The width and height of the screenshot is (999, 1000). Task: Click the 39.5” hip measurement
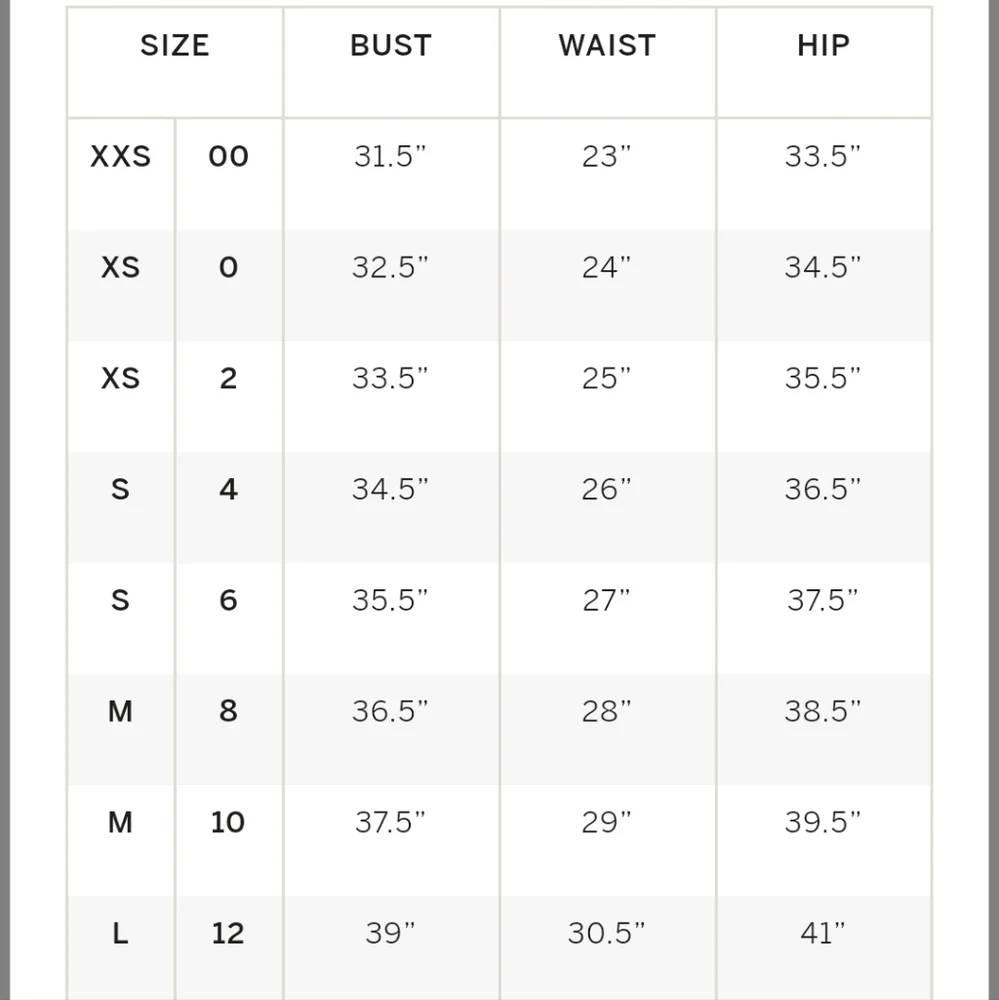click(823, 823)
